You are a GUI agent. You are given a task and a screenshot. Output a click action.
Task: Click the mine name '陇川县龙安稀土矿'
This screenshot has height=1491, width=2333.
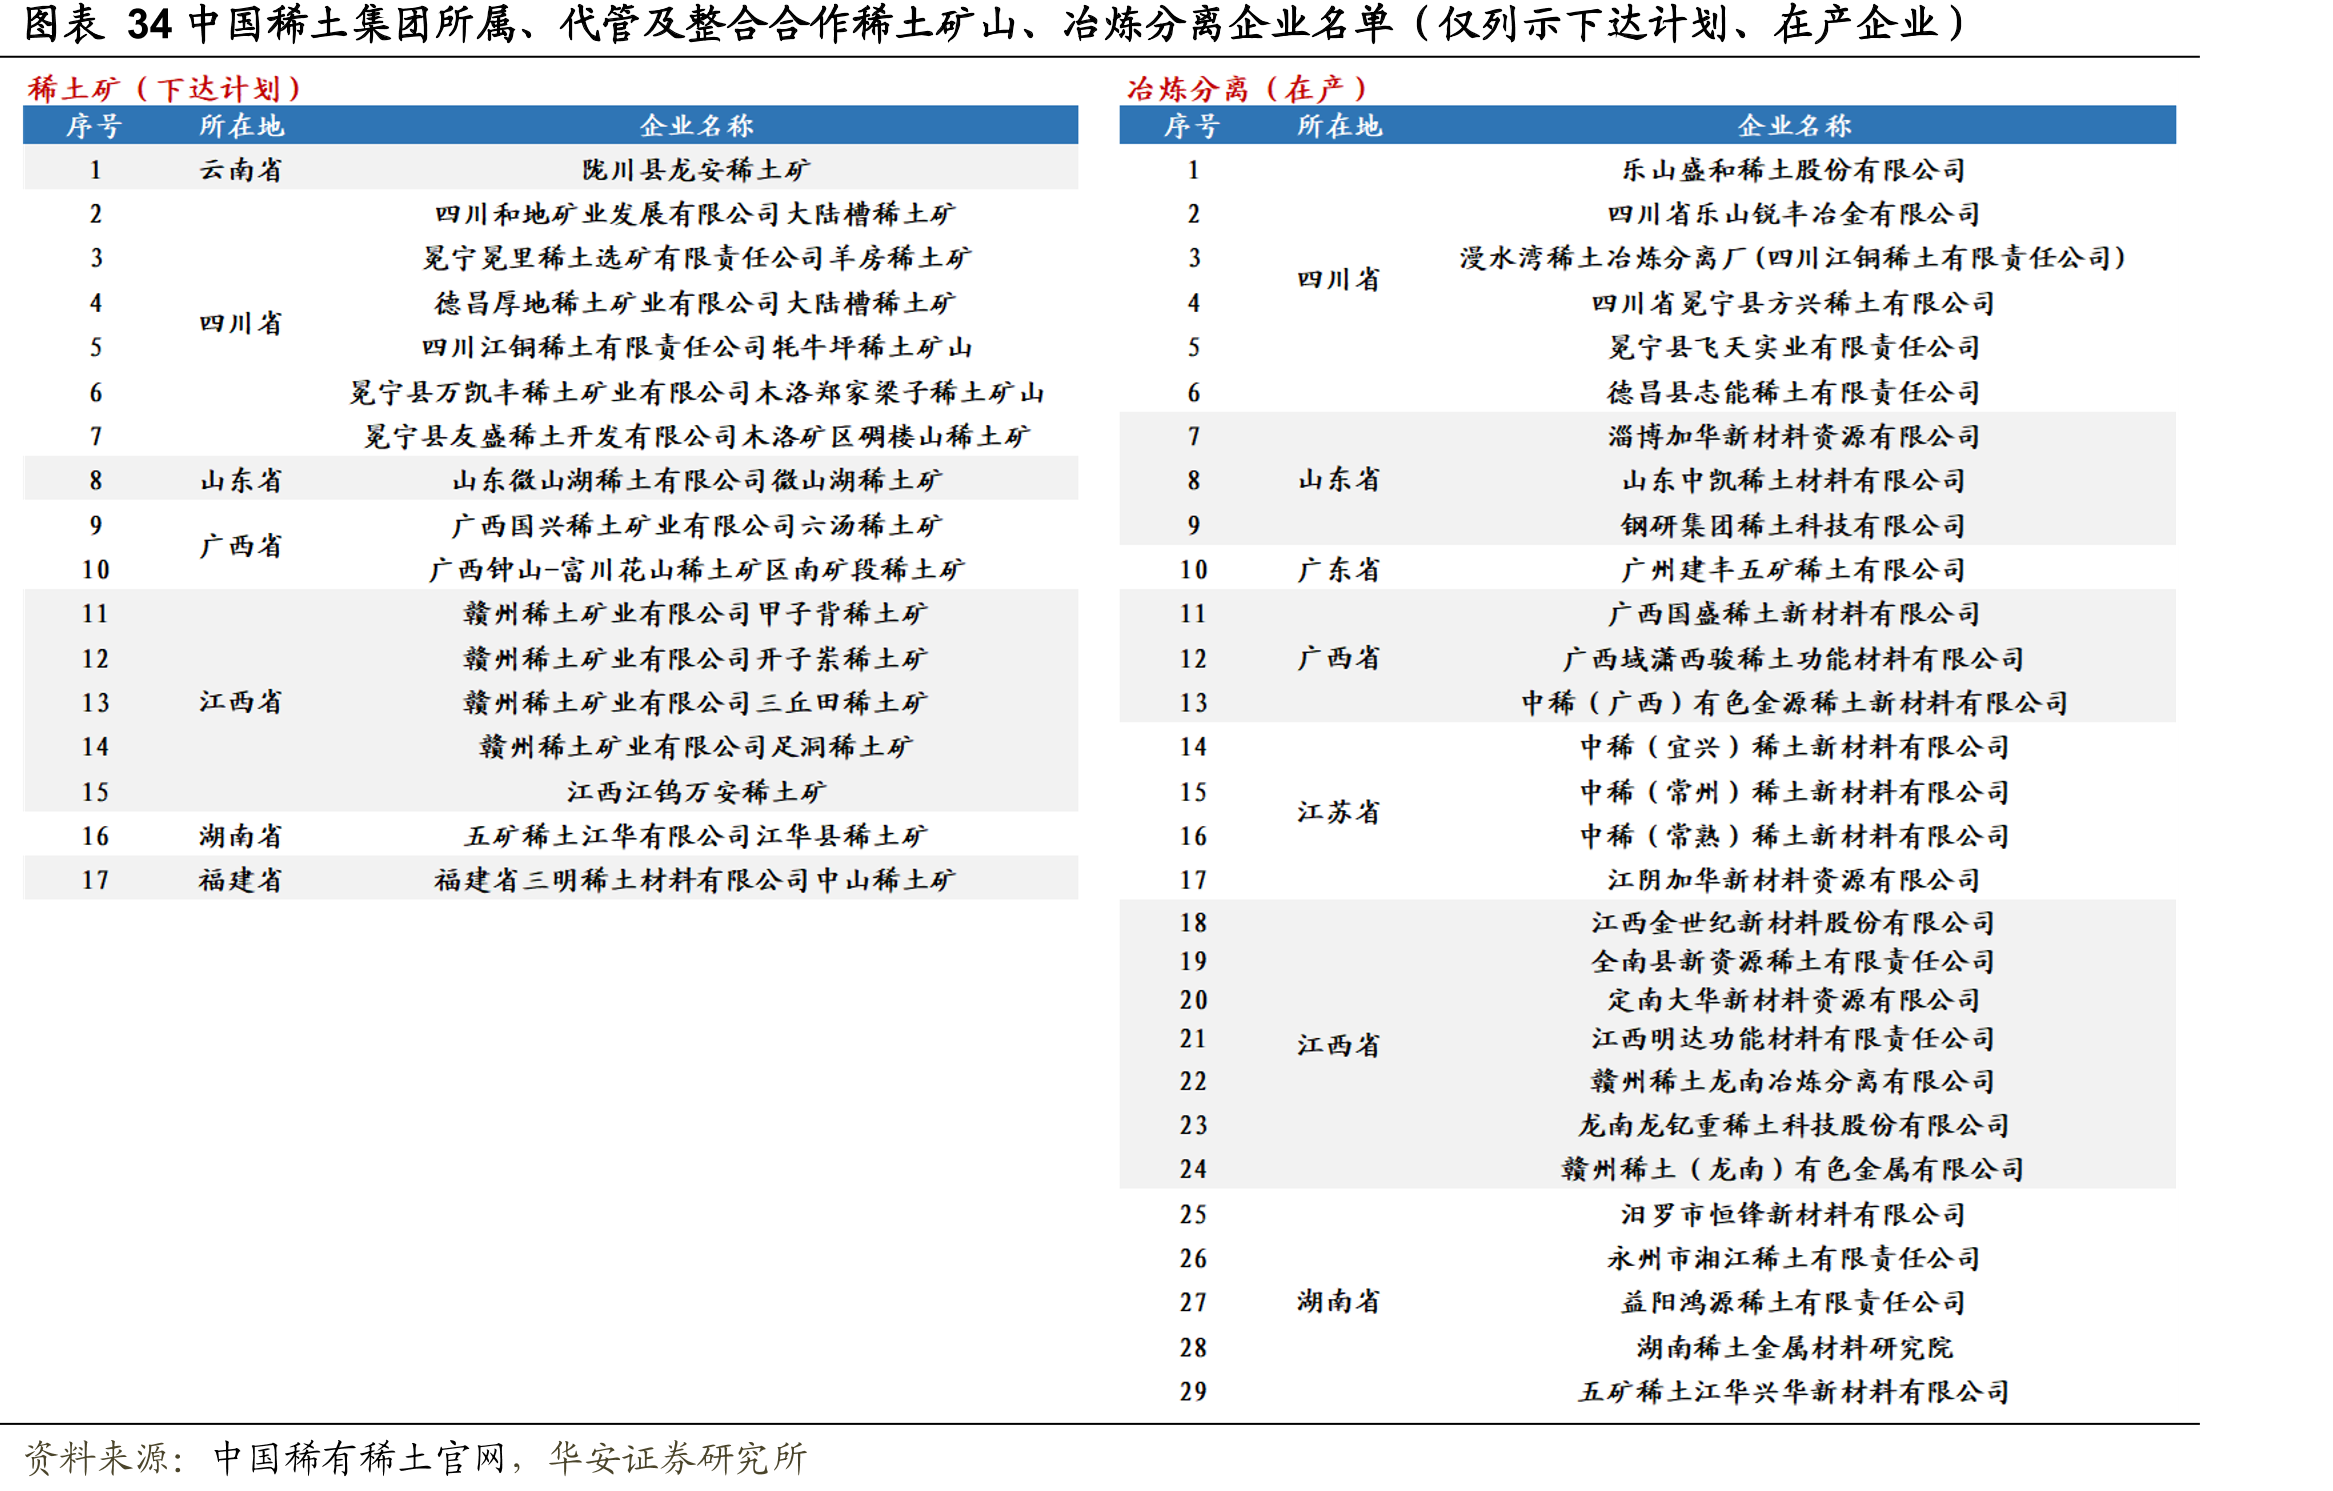[696, 169]
